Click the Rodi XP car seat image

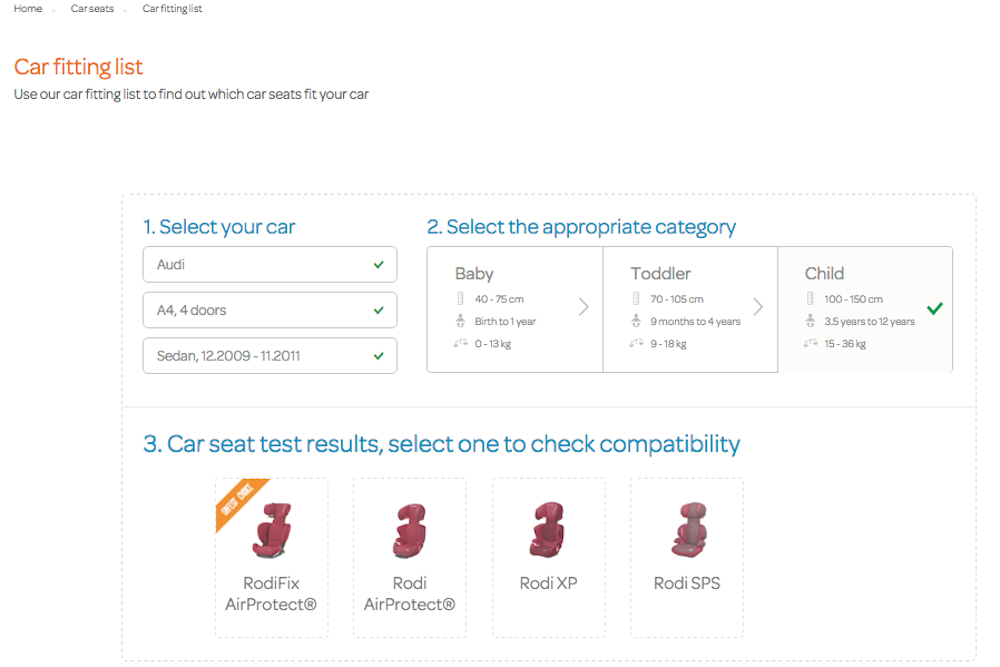pyautogui.click(x=548, y=529)
